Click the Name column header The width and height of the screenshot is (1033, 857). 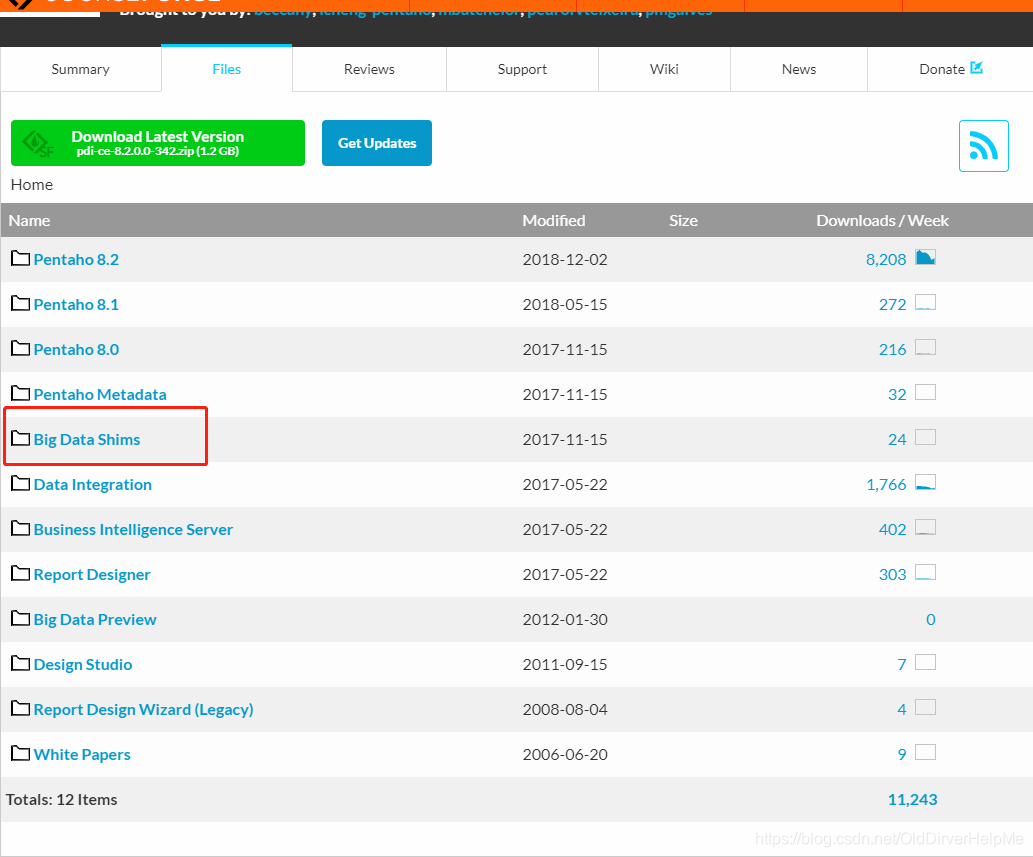(x=29, y=221)
